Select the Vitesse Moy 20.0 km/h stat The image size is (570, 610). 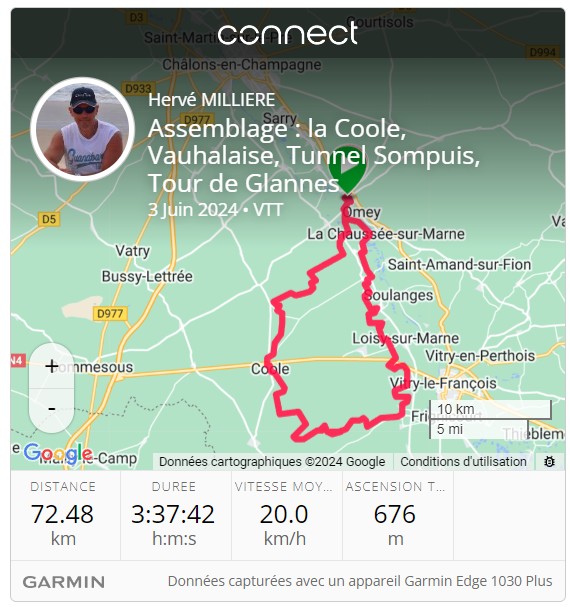coord(284,515)
